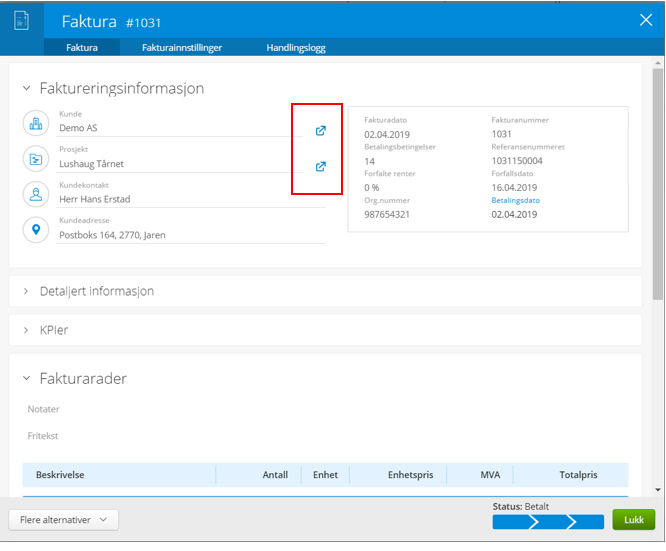Click the invoice document icon in header
This screenshot has height=551, width=666.
coord(21,20)
